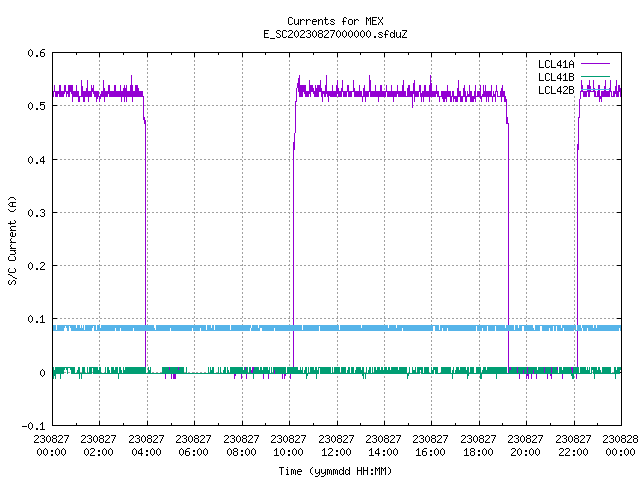Click the 230827 14:00 x-axis tick label
The width and height of the screenshot is (640, 480).
point(383,446)
